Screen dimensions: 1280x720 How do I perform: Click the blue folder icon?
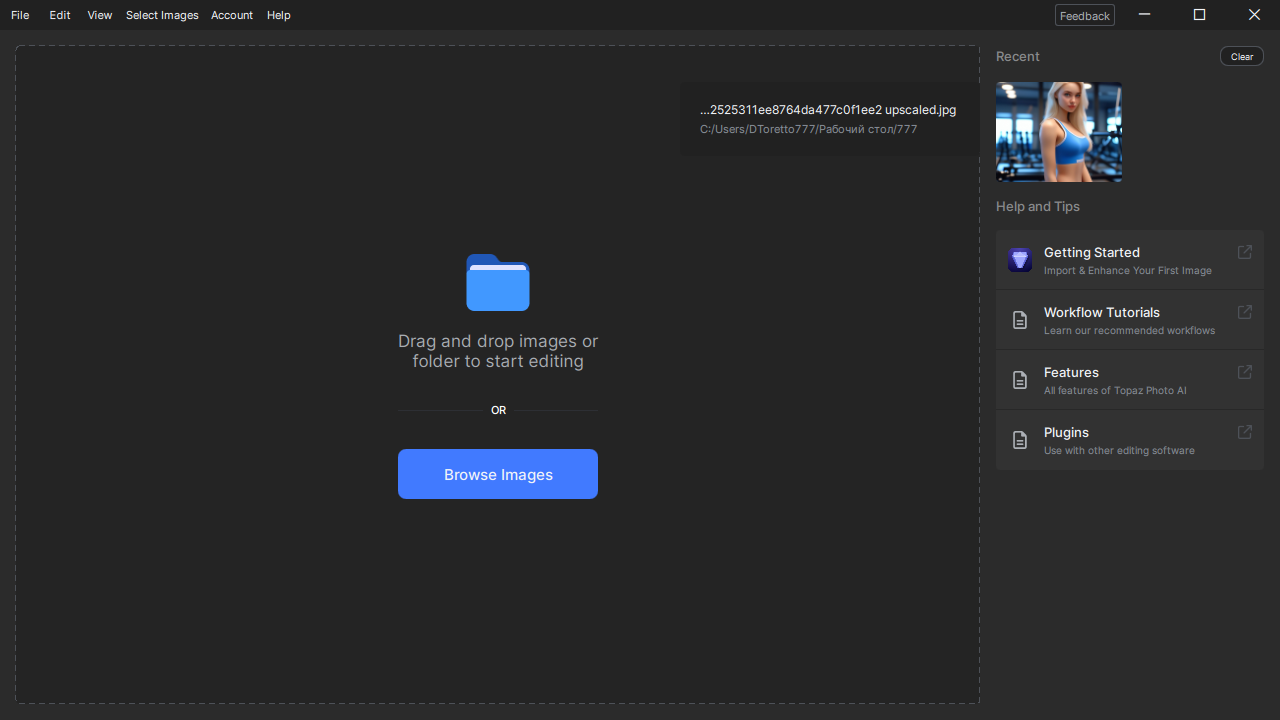[498, 283]
